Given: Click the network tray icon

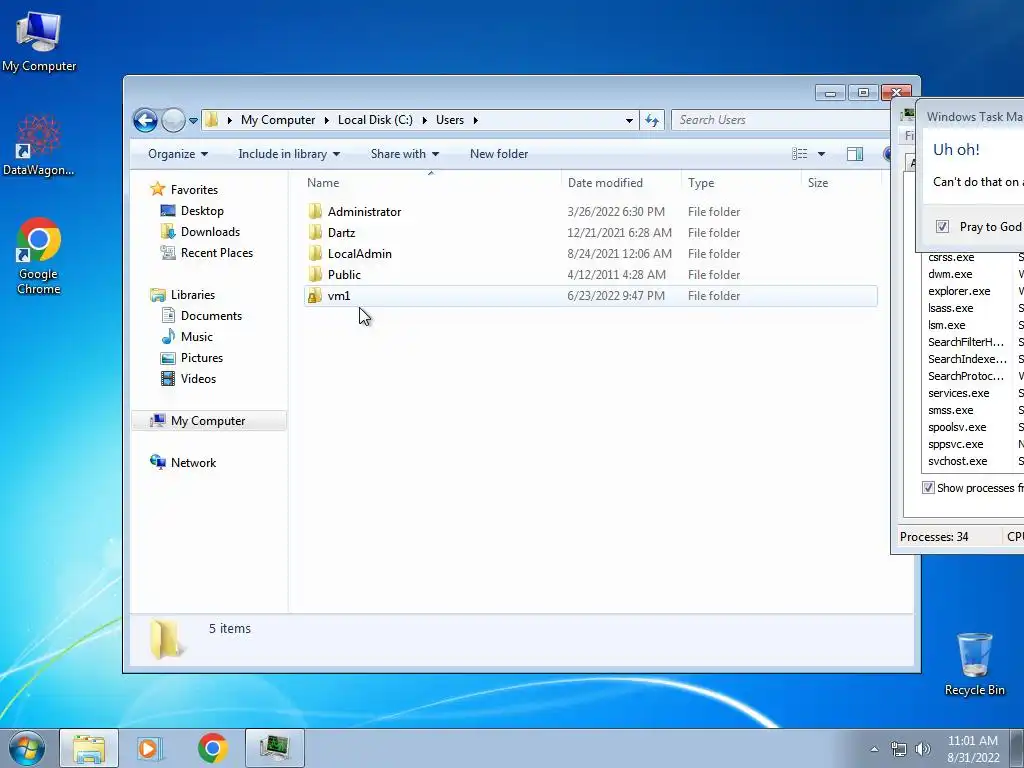Looking at the screenshot, I should point(899,749).
